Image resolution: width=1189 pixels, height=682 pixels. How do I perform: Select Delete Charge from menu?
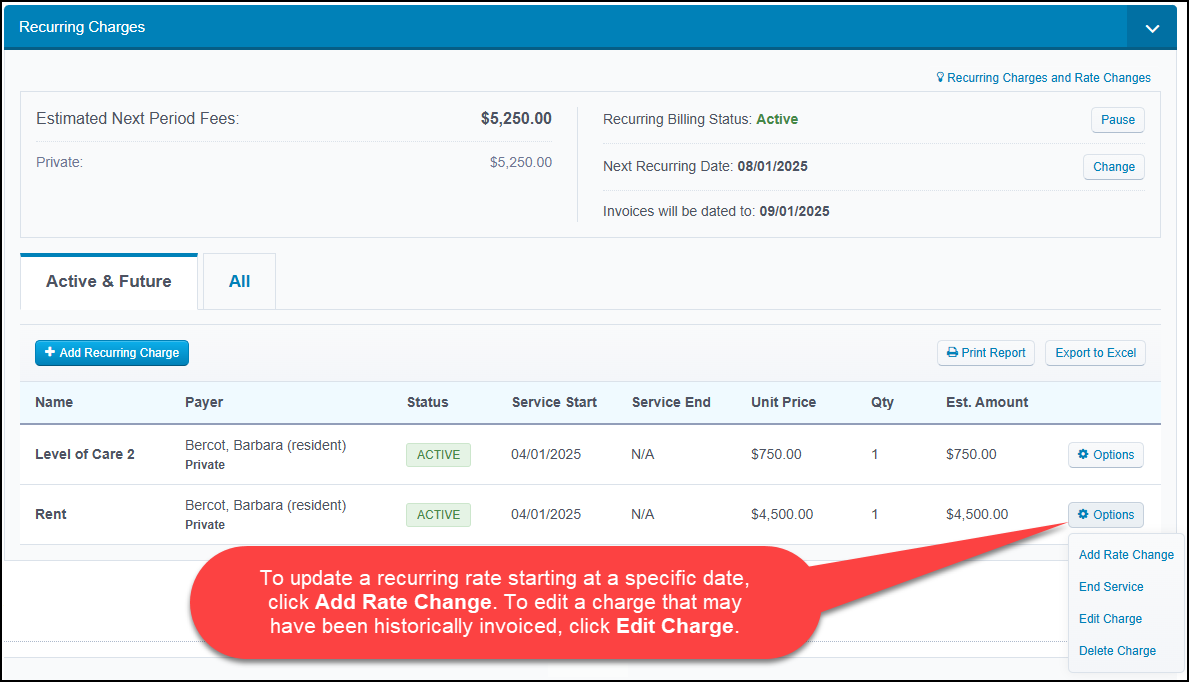point(1117,650)
